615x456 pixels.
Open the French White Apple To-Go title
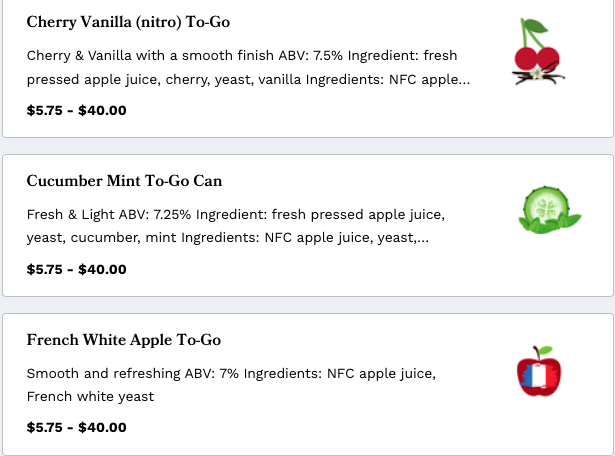124,340
